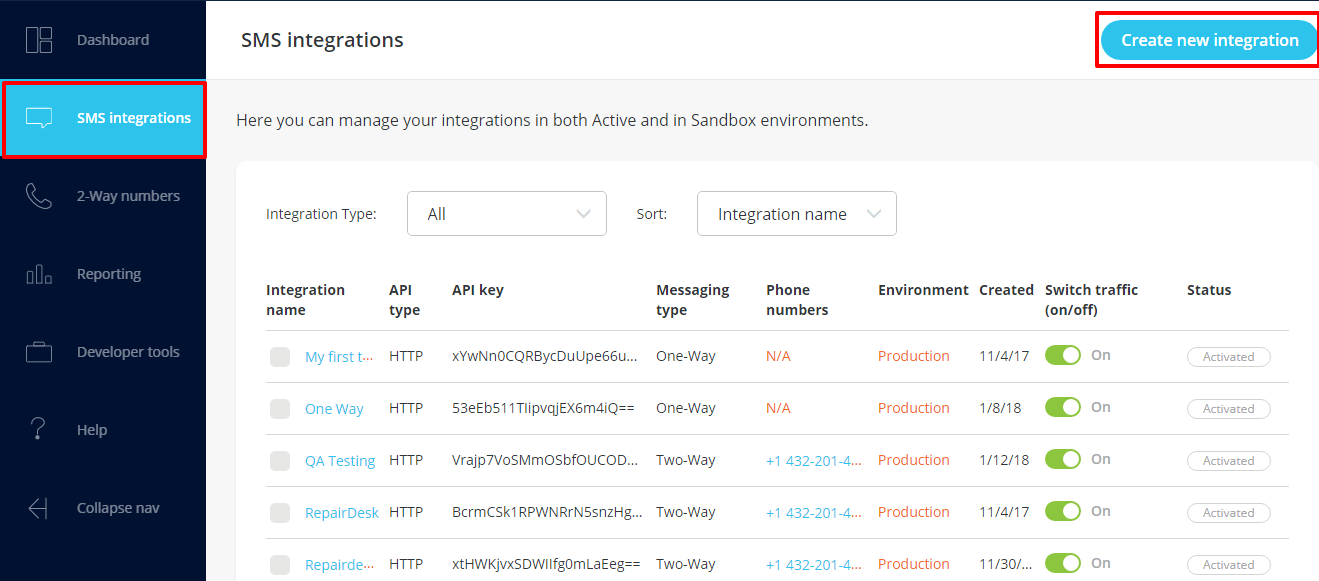1319x581 pixels.
Task: Click the 2-Way numbers phone icon
Action: [39, 196]
